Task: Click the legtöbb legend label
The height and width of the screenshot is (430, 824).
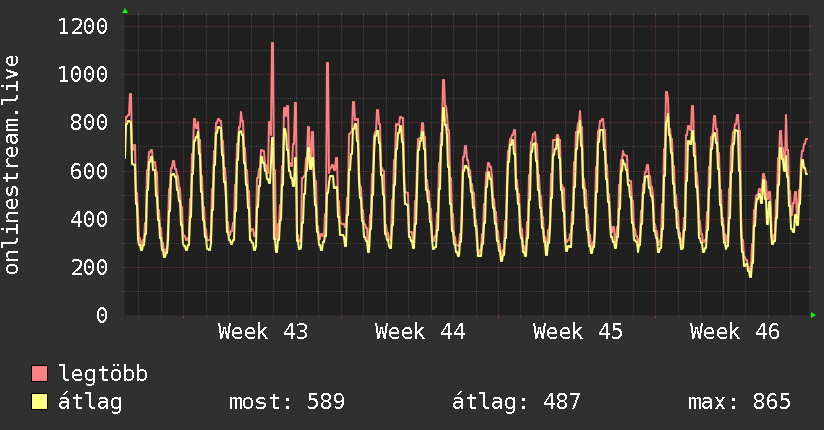Action: [x=103, y=374]
